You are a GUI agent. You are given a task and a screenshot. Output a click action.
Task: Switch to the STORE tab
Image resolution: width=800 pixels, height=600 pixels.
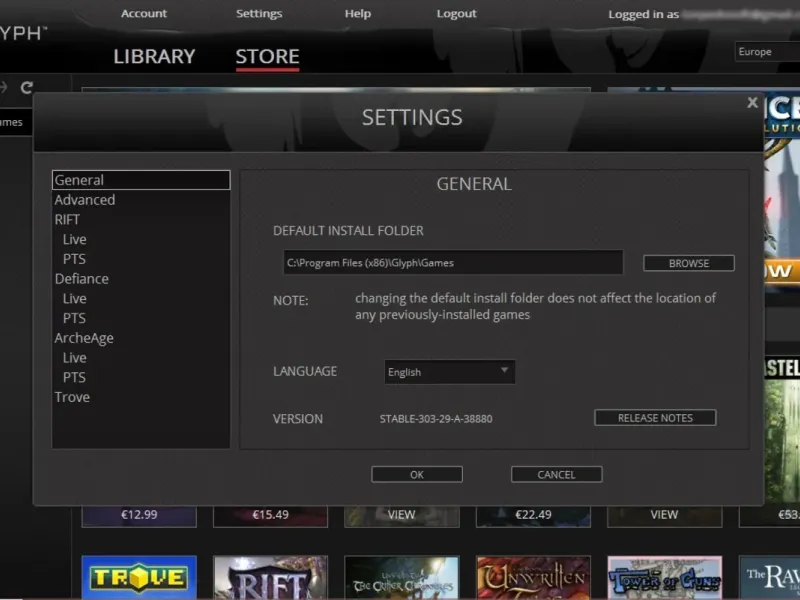point(267,56)
